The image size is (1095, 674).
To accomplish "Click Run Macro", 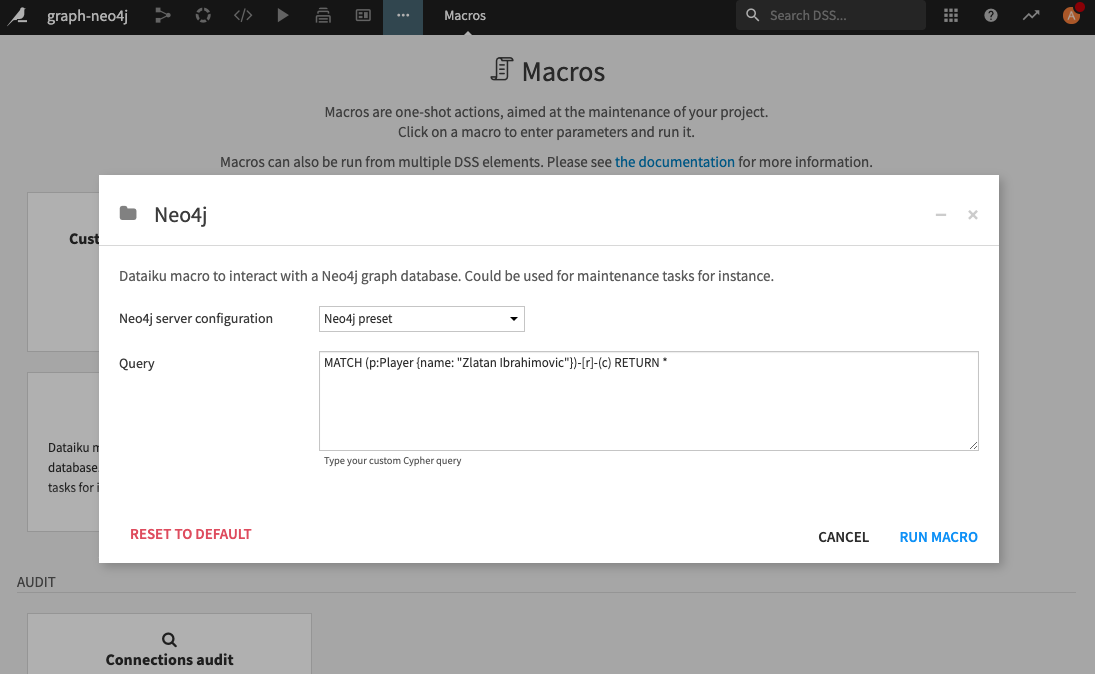I will point(939,537).
